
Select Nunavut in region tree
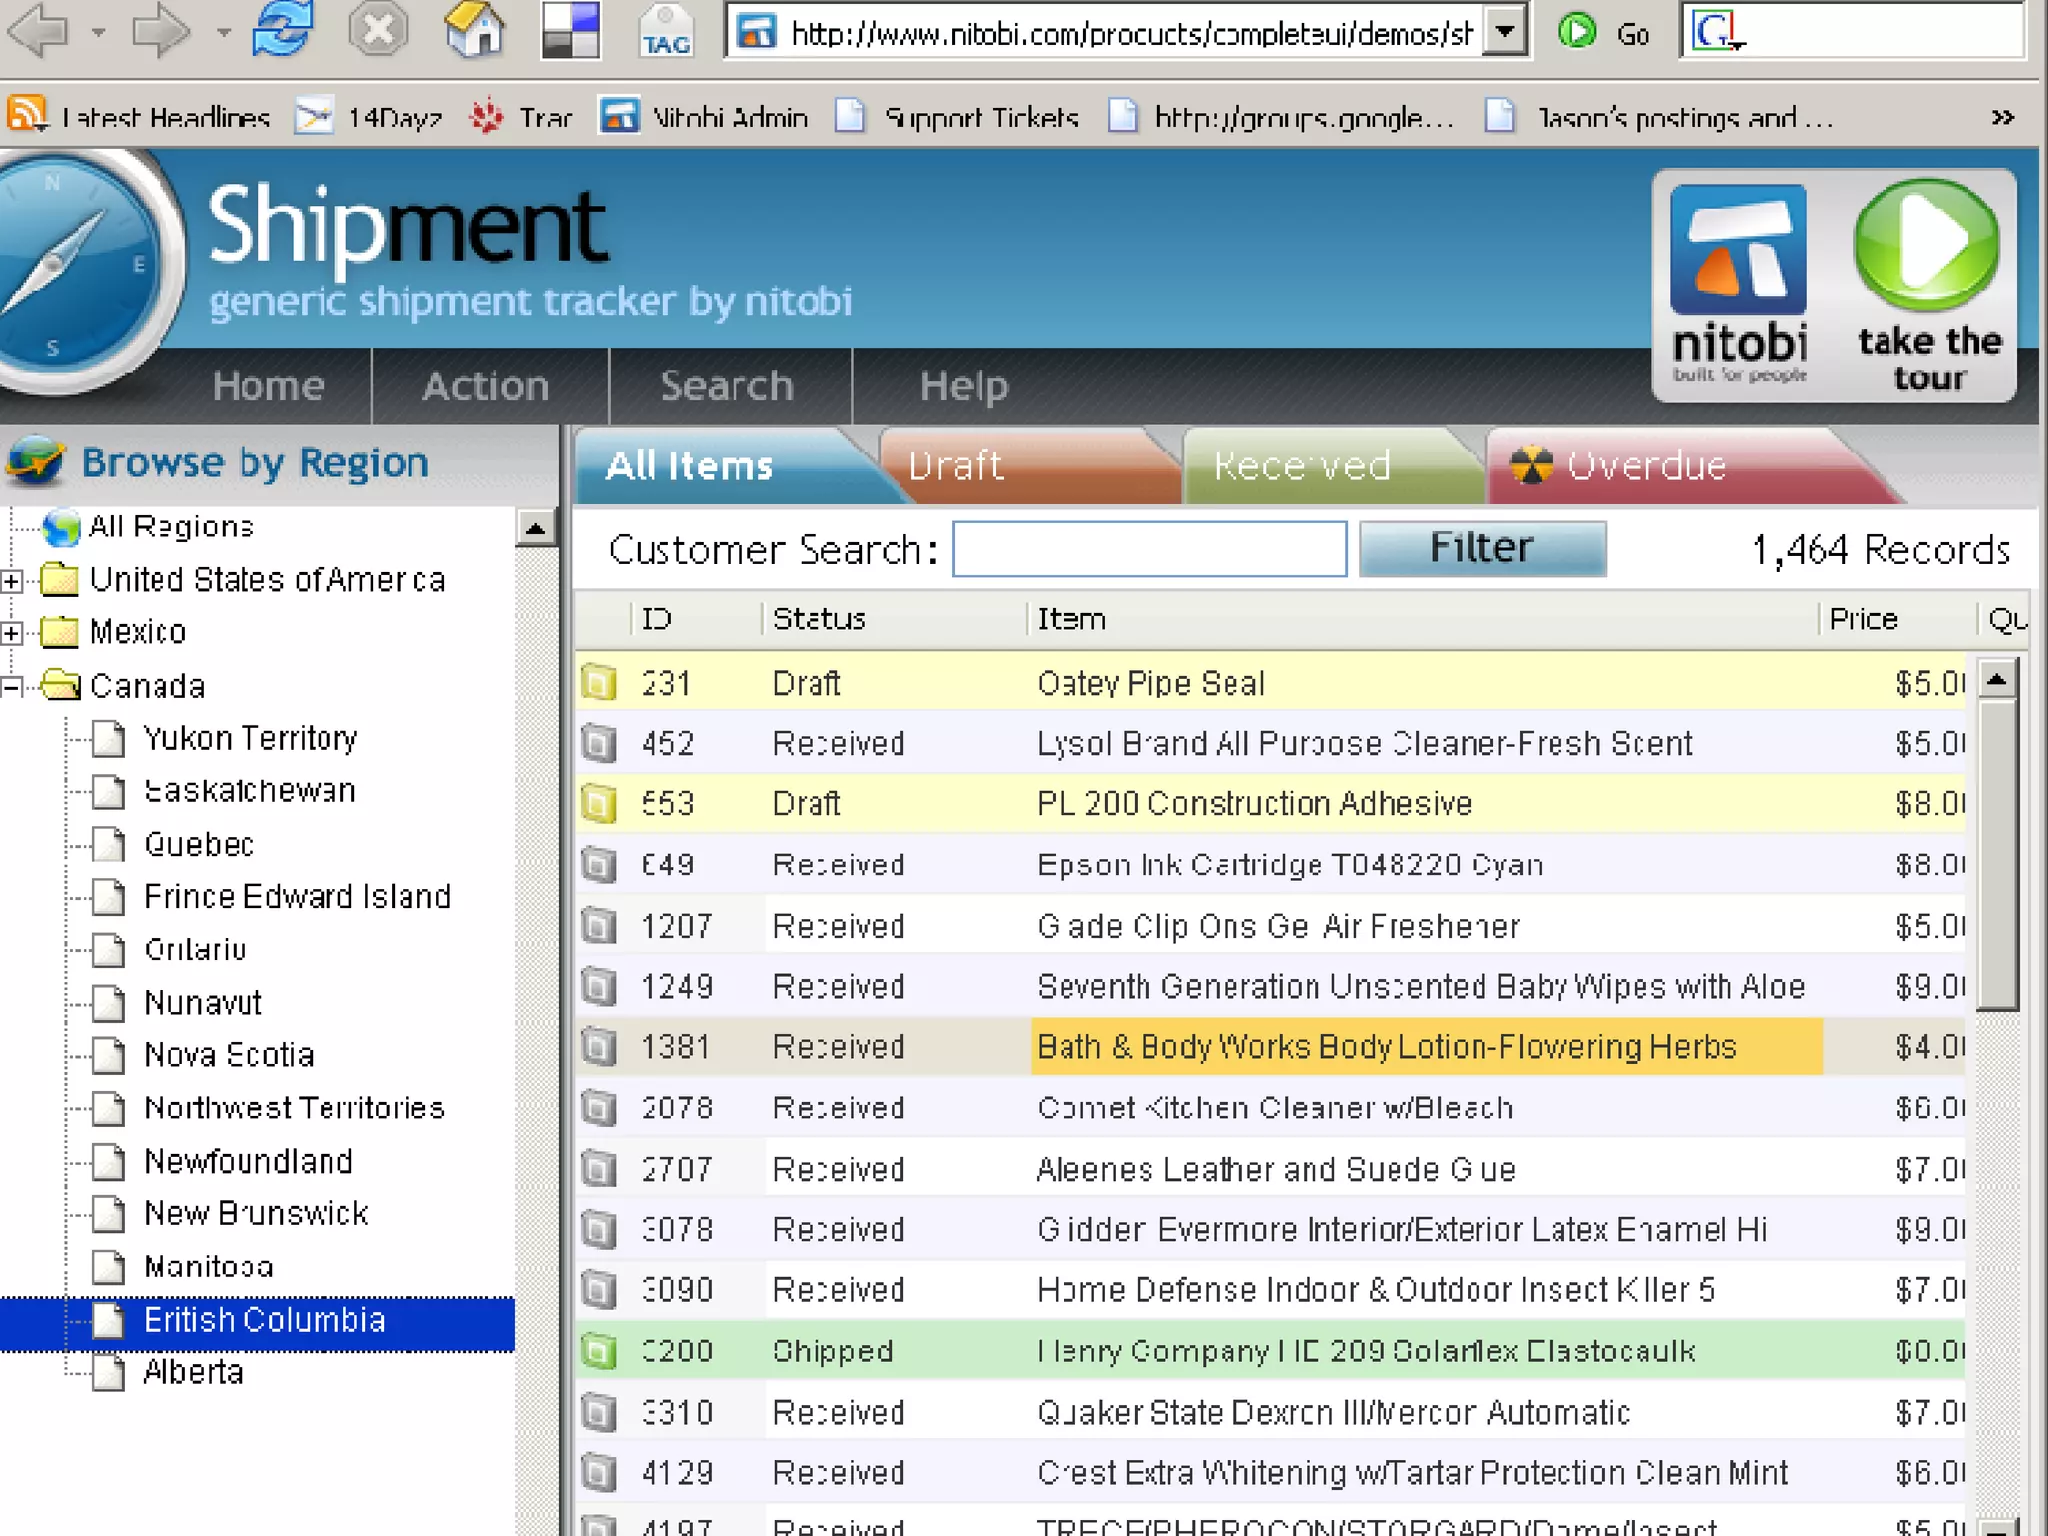click(x=203, y=1002)
